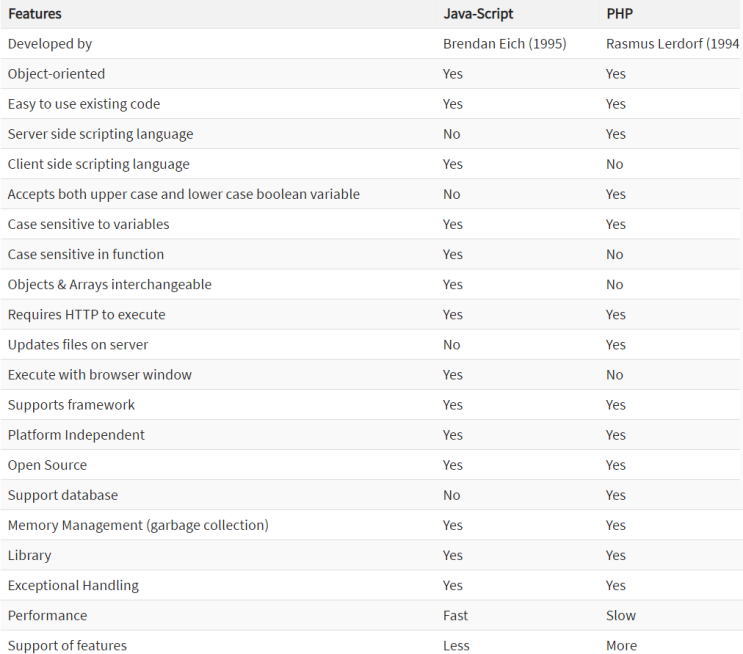
Task: Click Client side scripting language text
Action: pyautogui.click(x=98, y=164)
